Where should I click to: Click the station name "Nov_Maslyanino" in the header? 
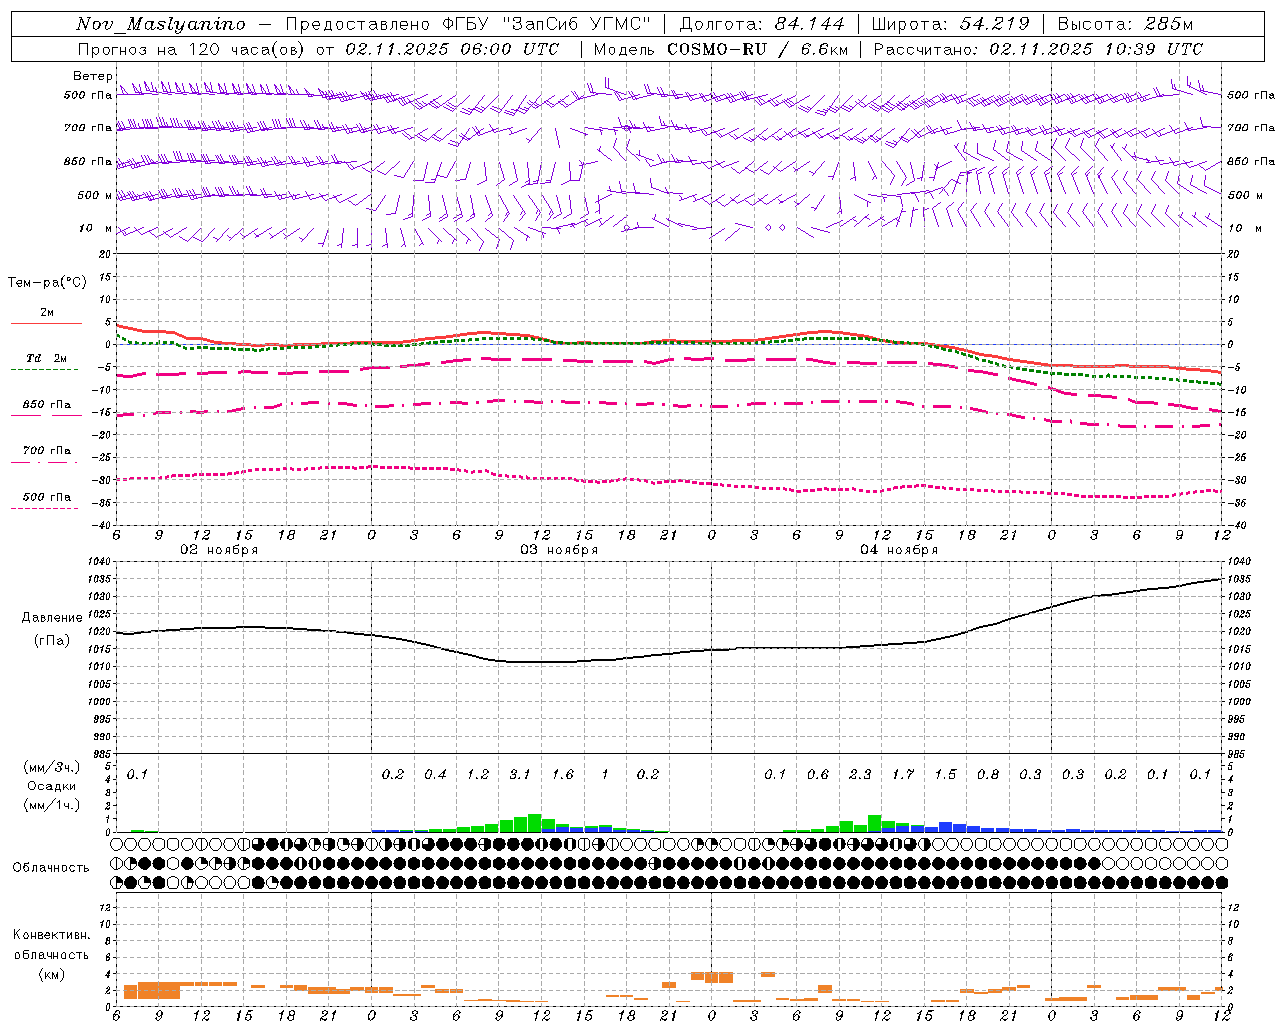tap(160, 24)
